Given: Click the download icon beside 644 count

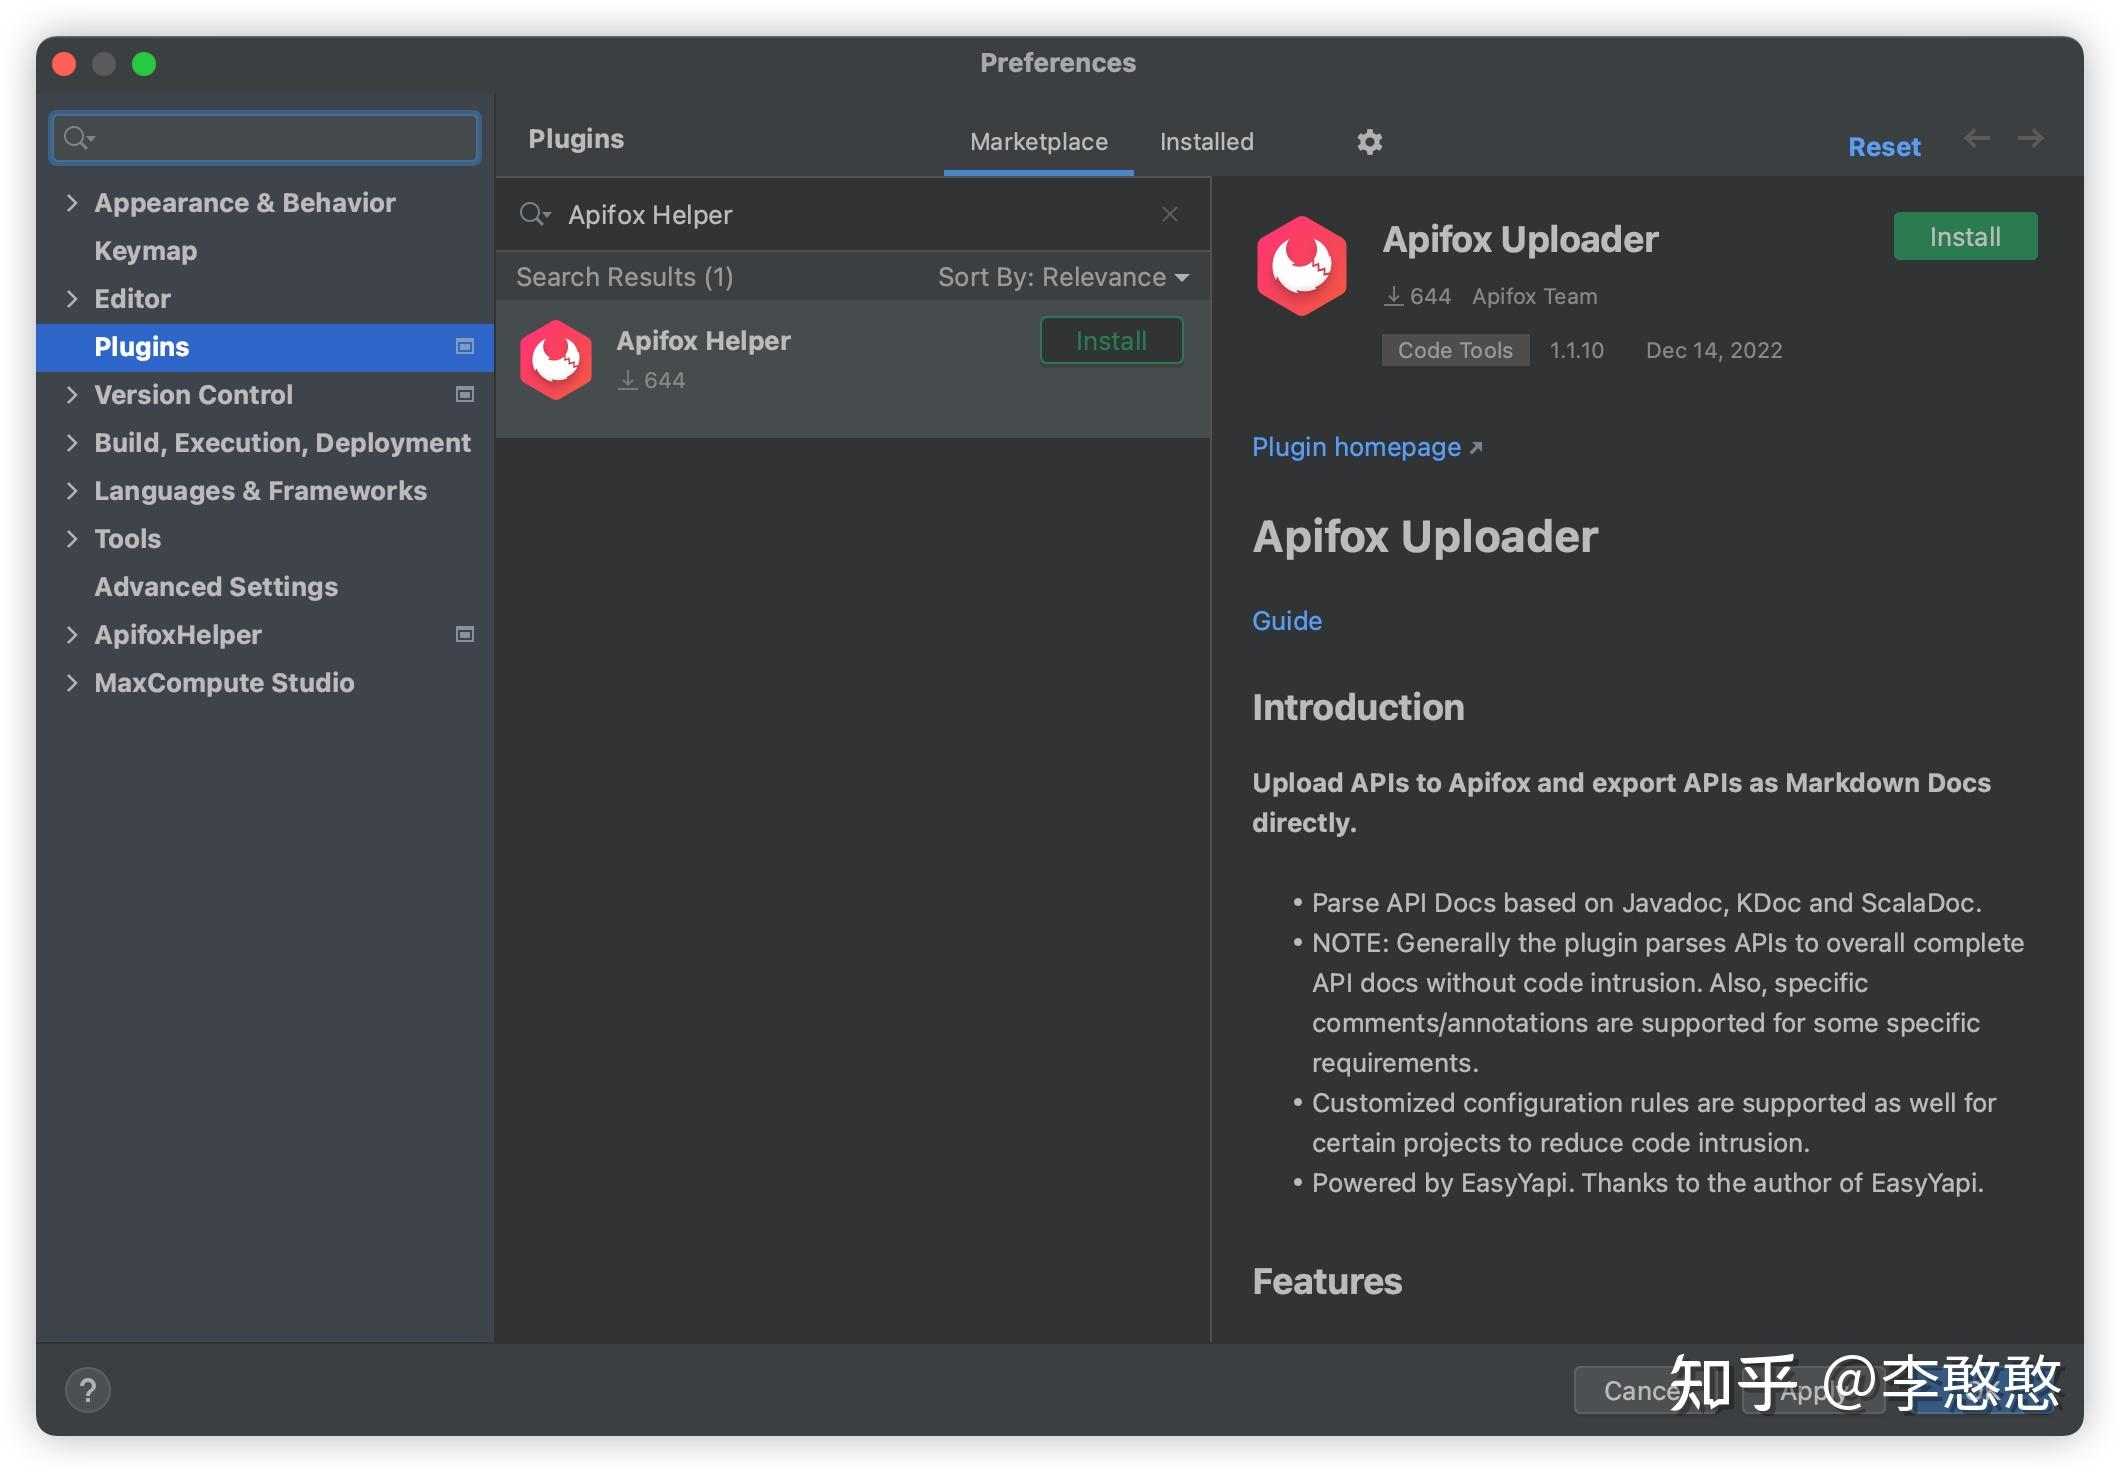Looking at the screenshot, I should pos(1393,296).
